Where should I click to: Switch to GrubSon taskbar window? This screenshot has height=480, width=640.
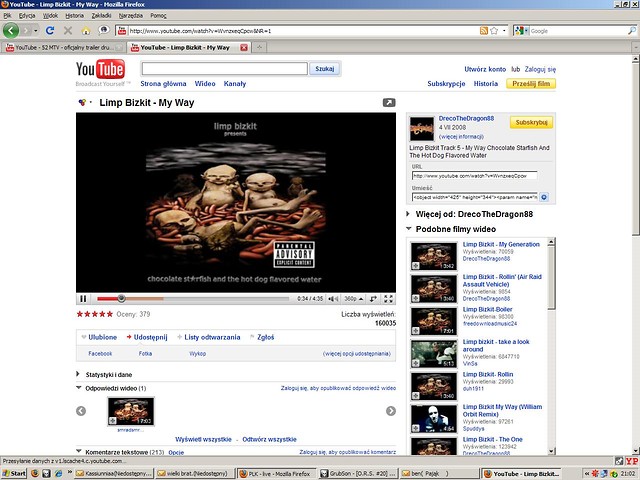pos(358,473)
